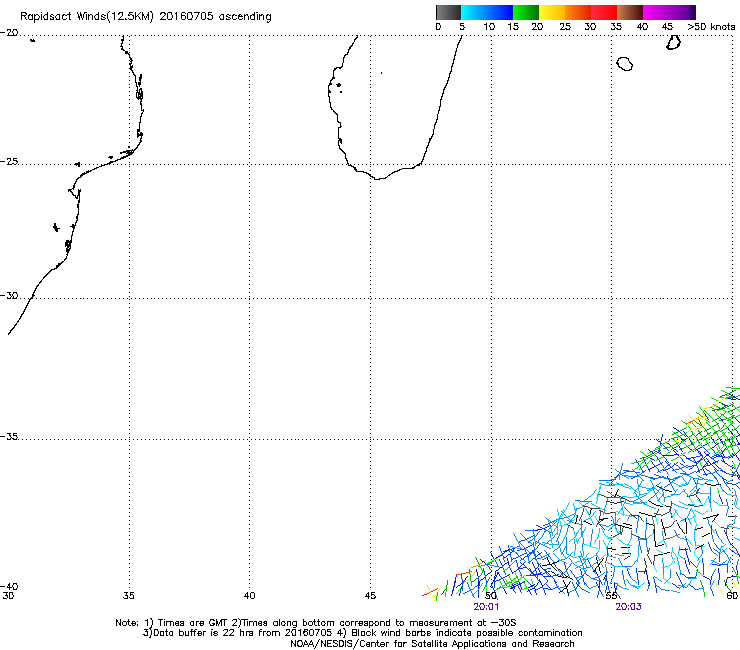Click the -20 latitude axis label

point(9,33)
